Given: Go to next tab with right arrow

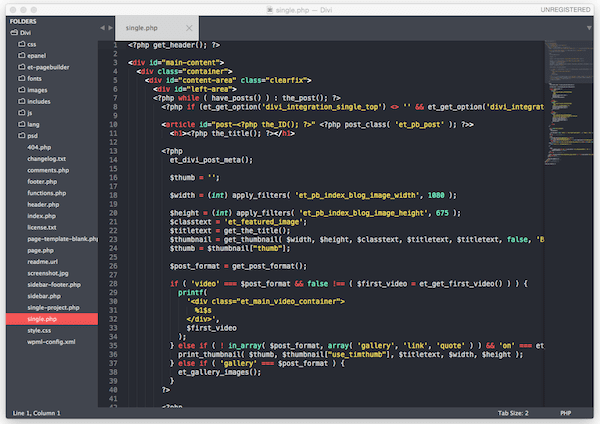Looking at the screenshot, I should [x=111, y=28].
